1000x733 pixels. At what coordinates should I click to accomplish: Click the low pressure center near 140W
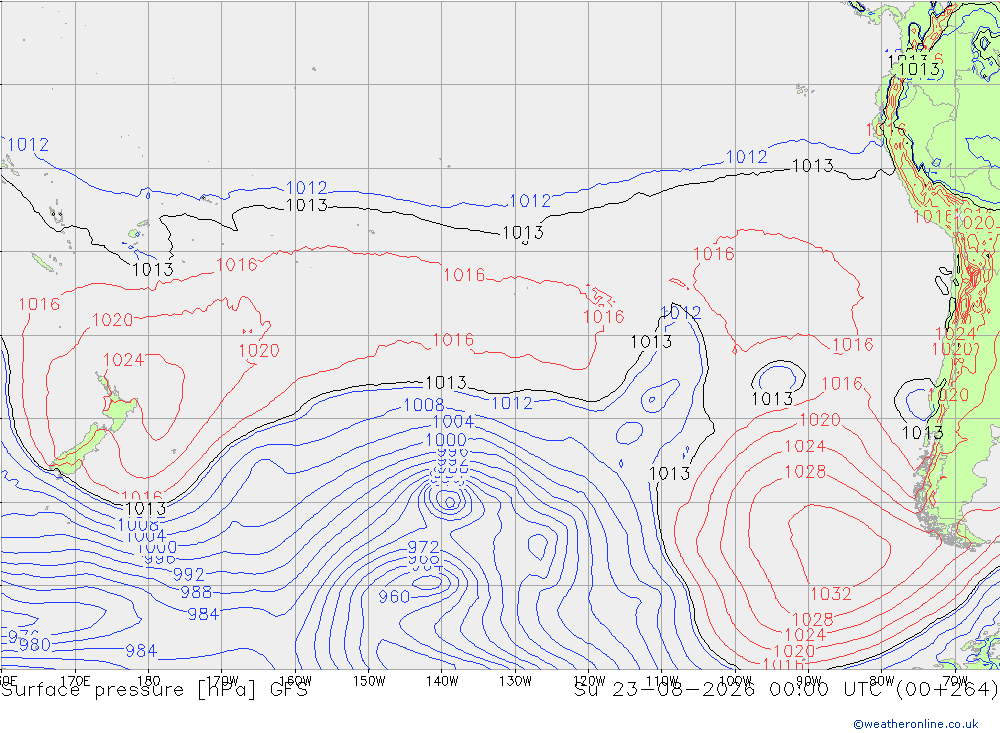(x=450, y=503)
